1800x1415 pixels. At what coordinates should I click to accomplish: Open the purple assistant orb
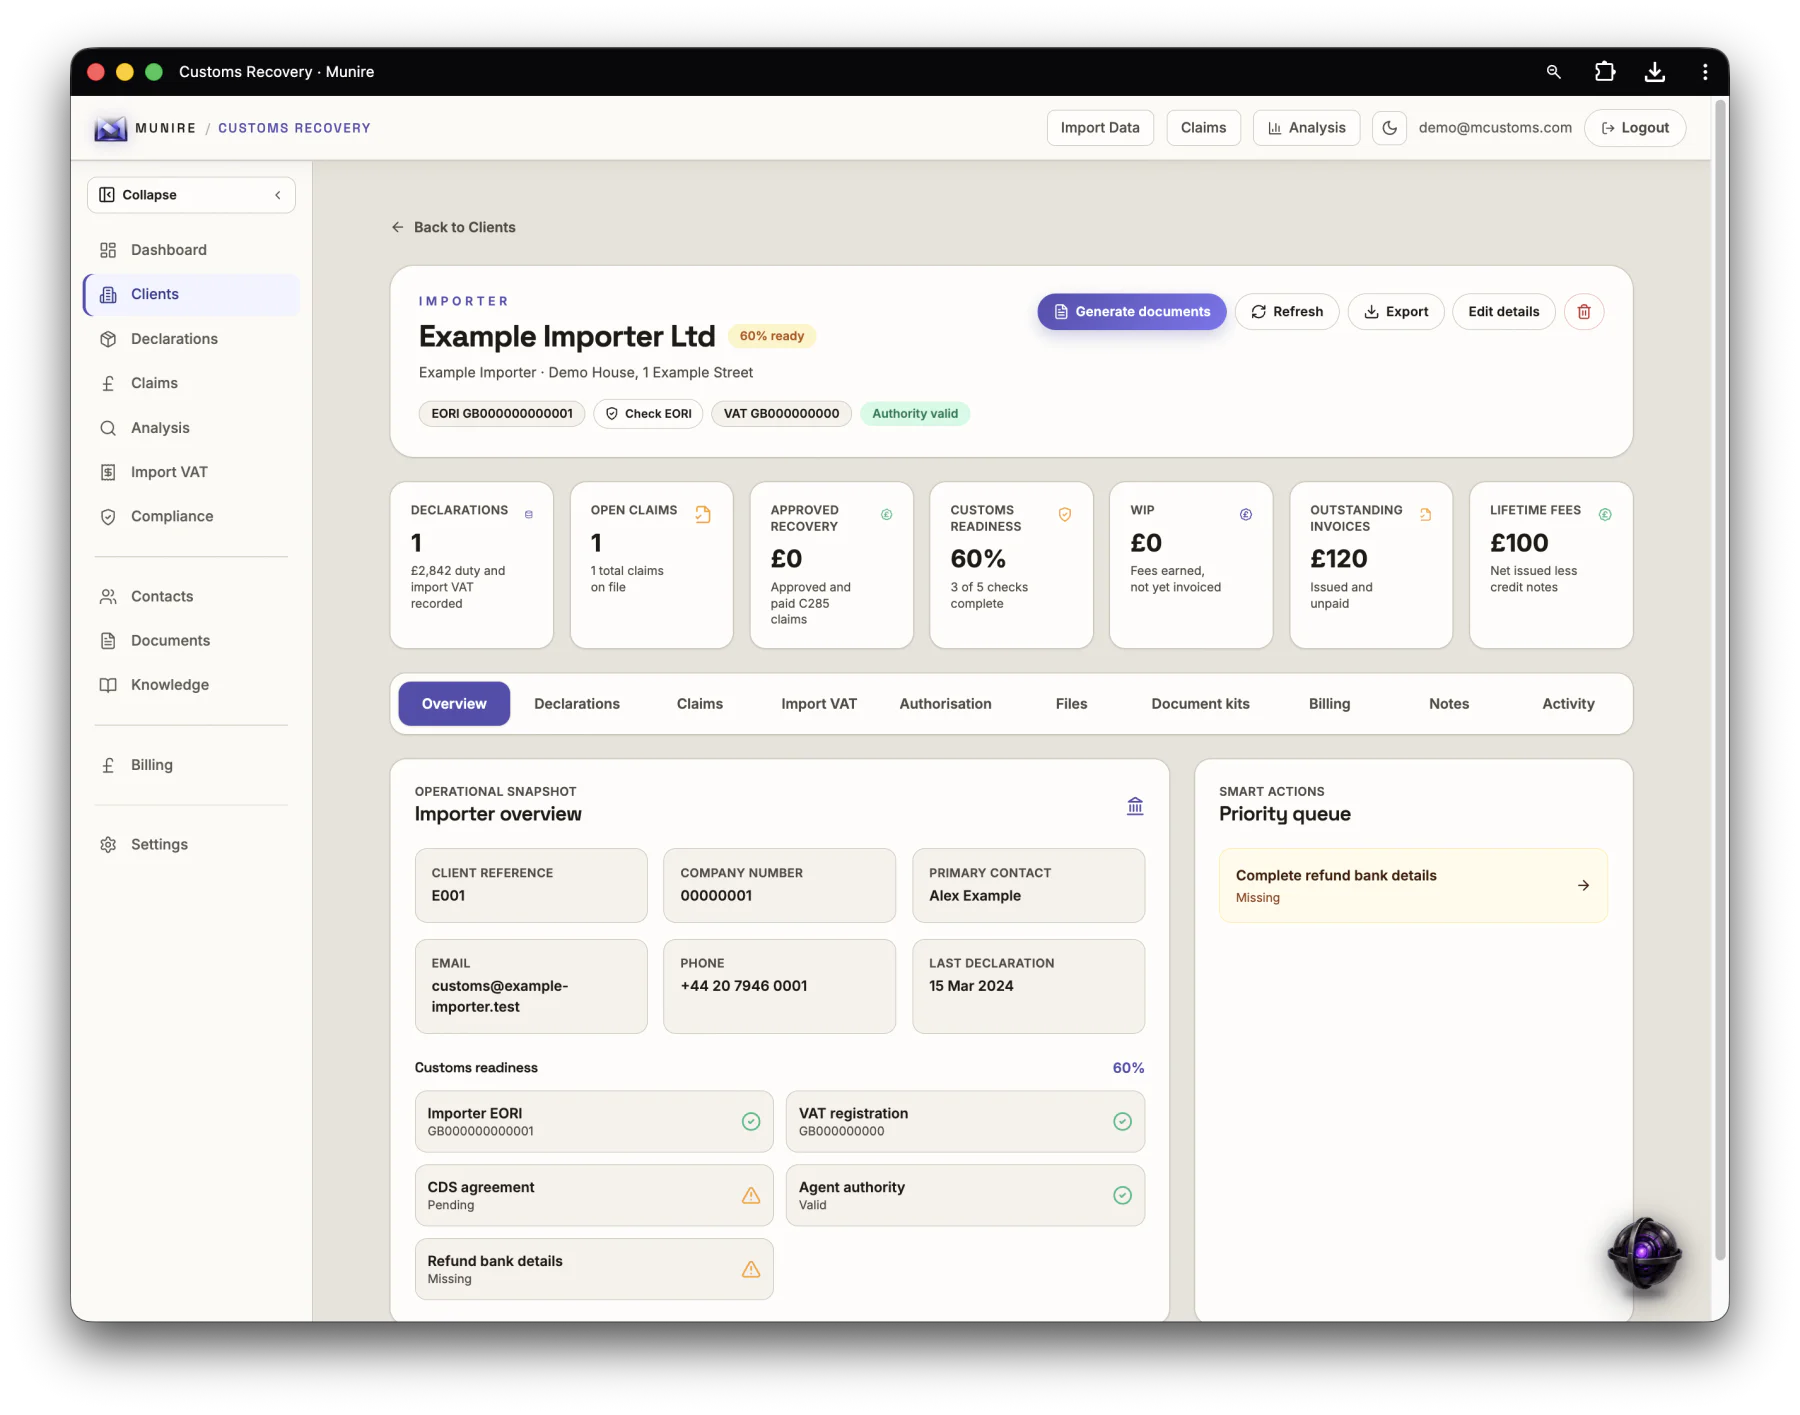(1644, 1252)
